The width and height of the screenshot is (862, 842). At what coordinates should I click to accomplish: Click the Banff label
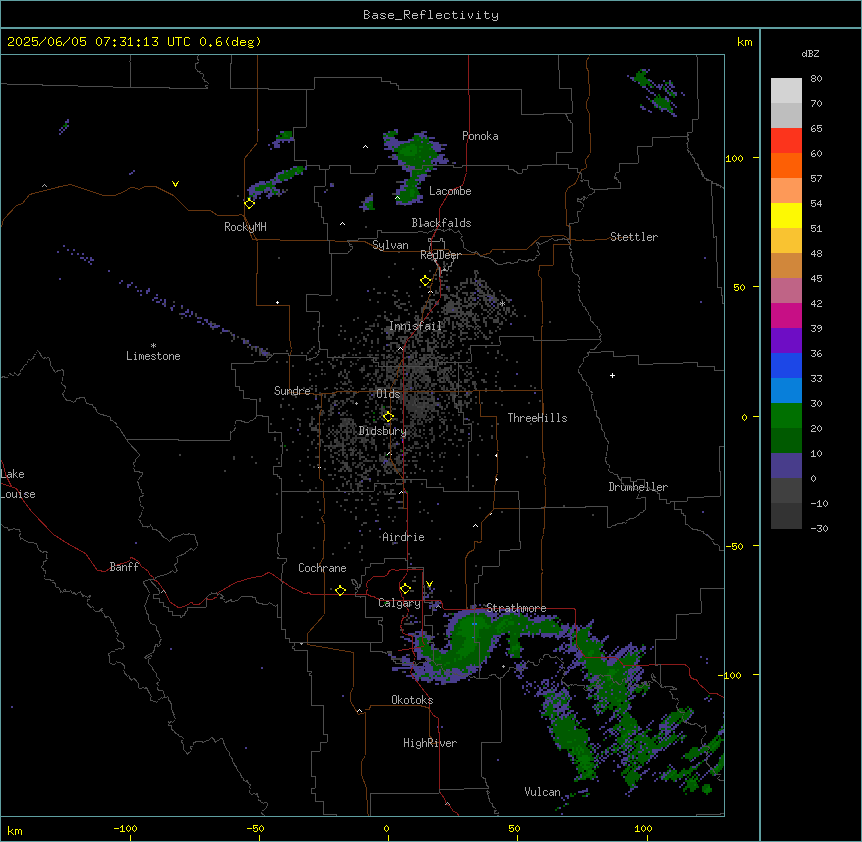click(x=124, y=567)
